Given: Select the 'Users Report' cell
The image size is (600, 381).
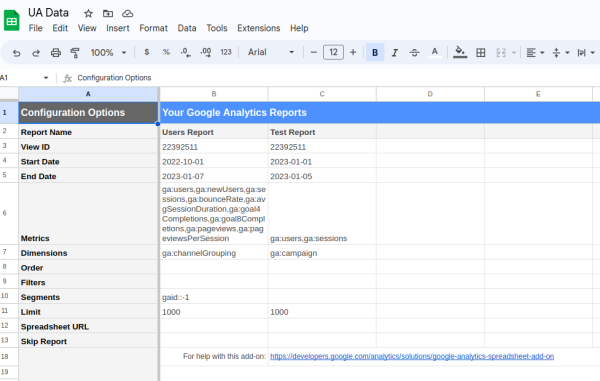Looking at the screenshot, I should [x=214, y=132].
